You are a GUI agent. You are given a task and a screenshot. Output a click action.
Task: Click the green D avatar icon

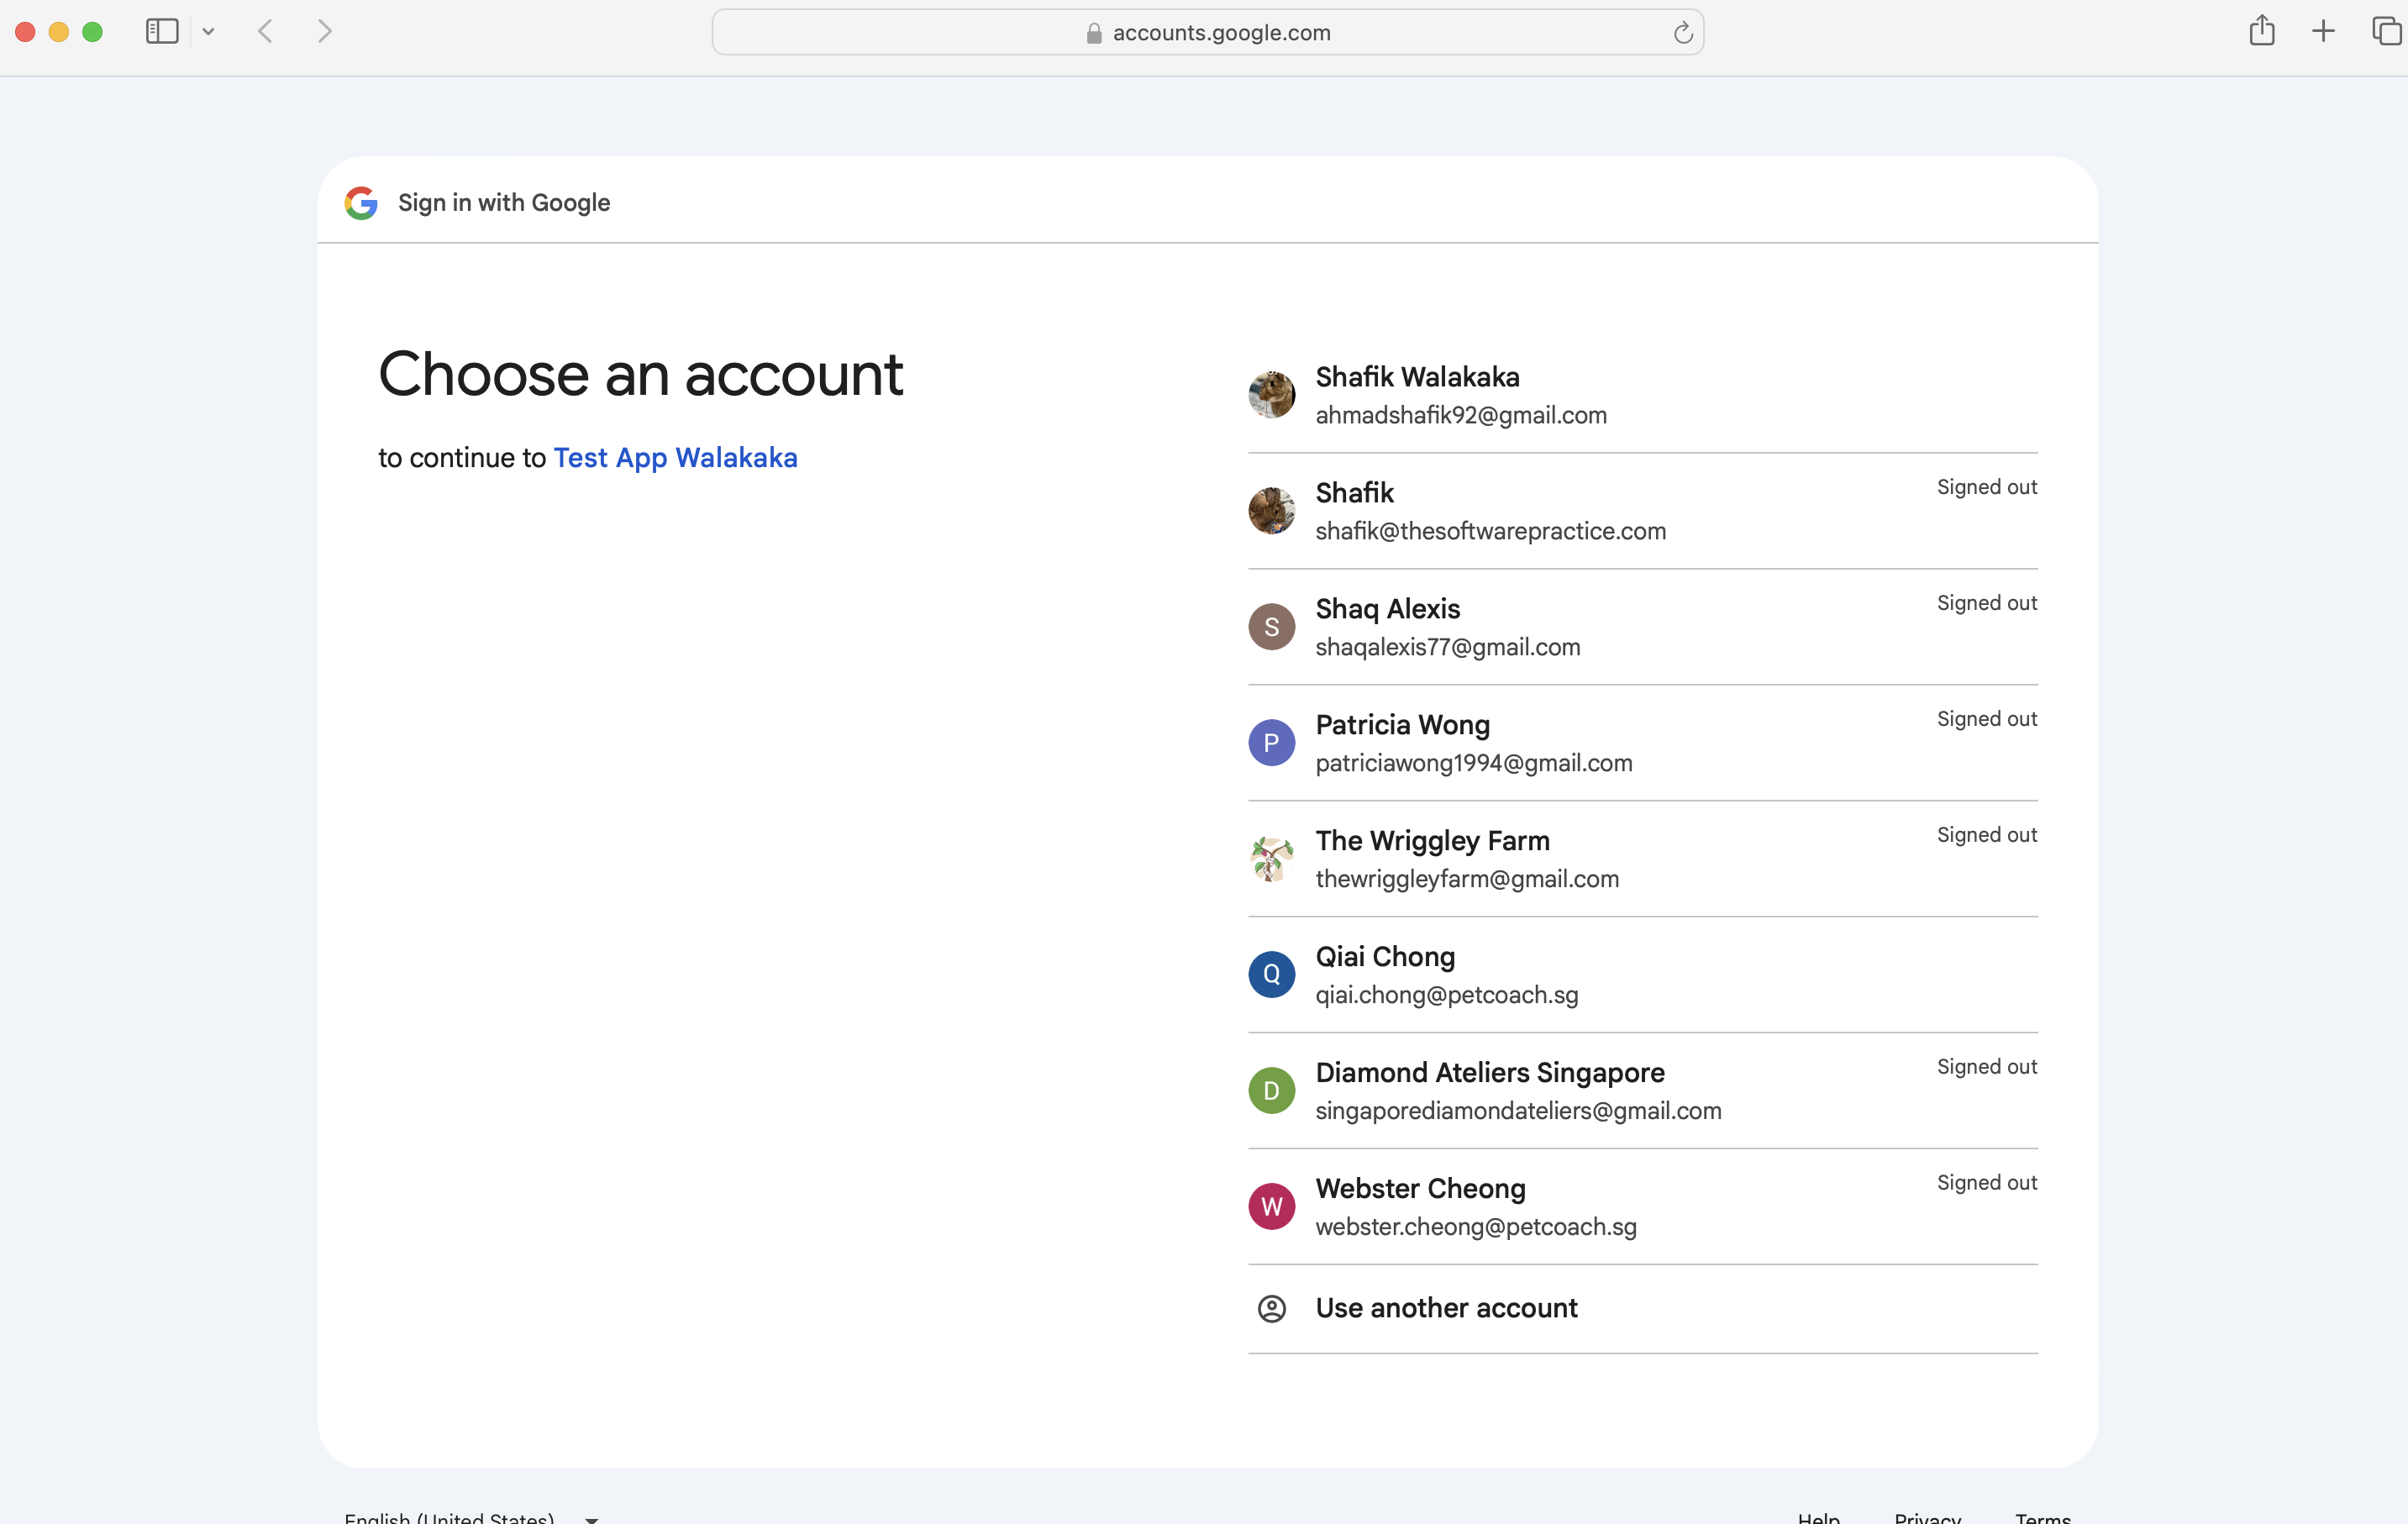(x=1271, y=1091)
